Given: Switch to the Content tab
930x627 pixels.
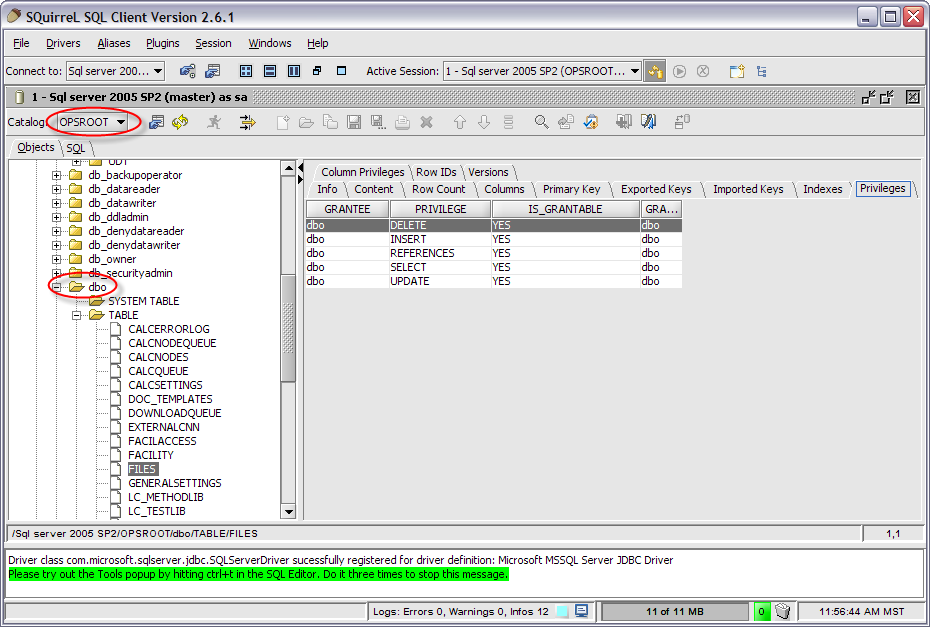Looking at the screenshot, I should pos(374,189).
